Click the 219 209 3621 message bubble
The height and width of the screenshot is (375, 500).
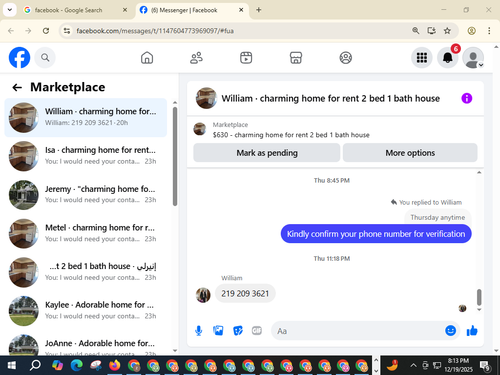click(x=245, y=294)
